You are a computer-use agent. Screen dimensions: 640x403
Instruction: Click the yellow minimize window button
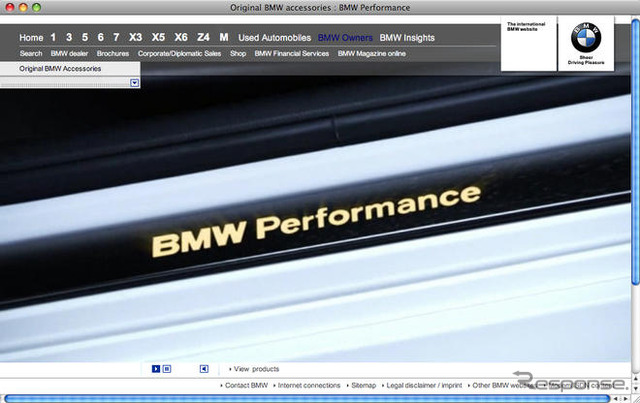click(23, 7)
